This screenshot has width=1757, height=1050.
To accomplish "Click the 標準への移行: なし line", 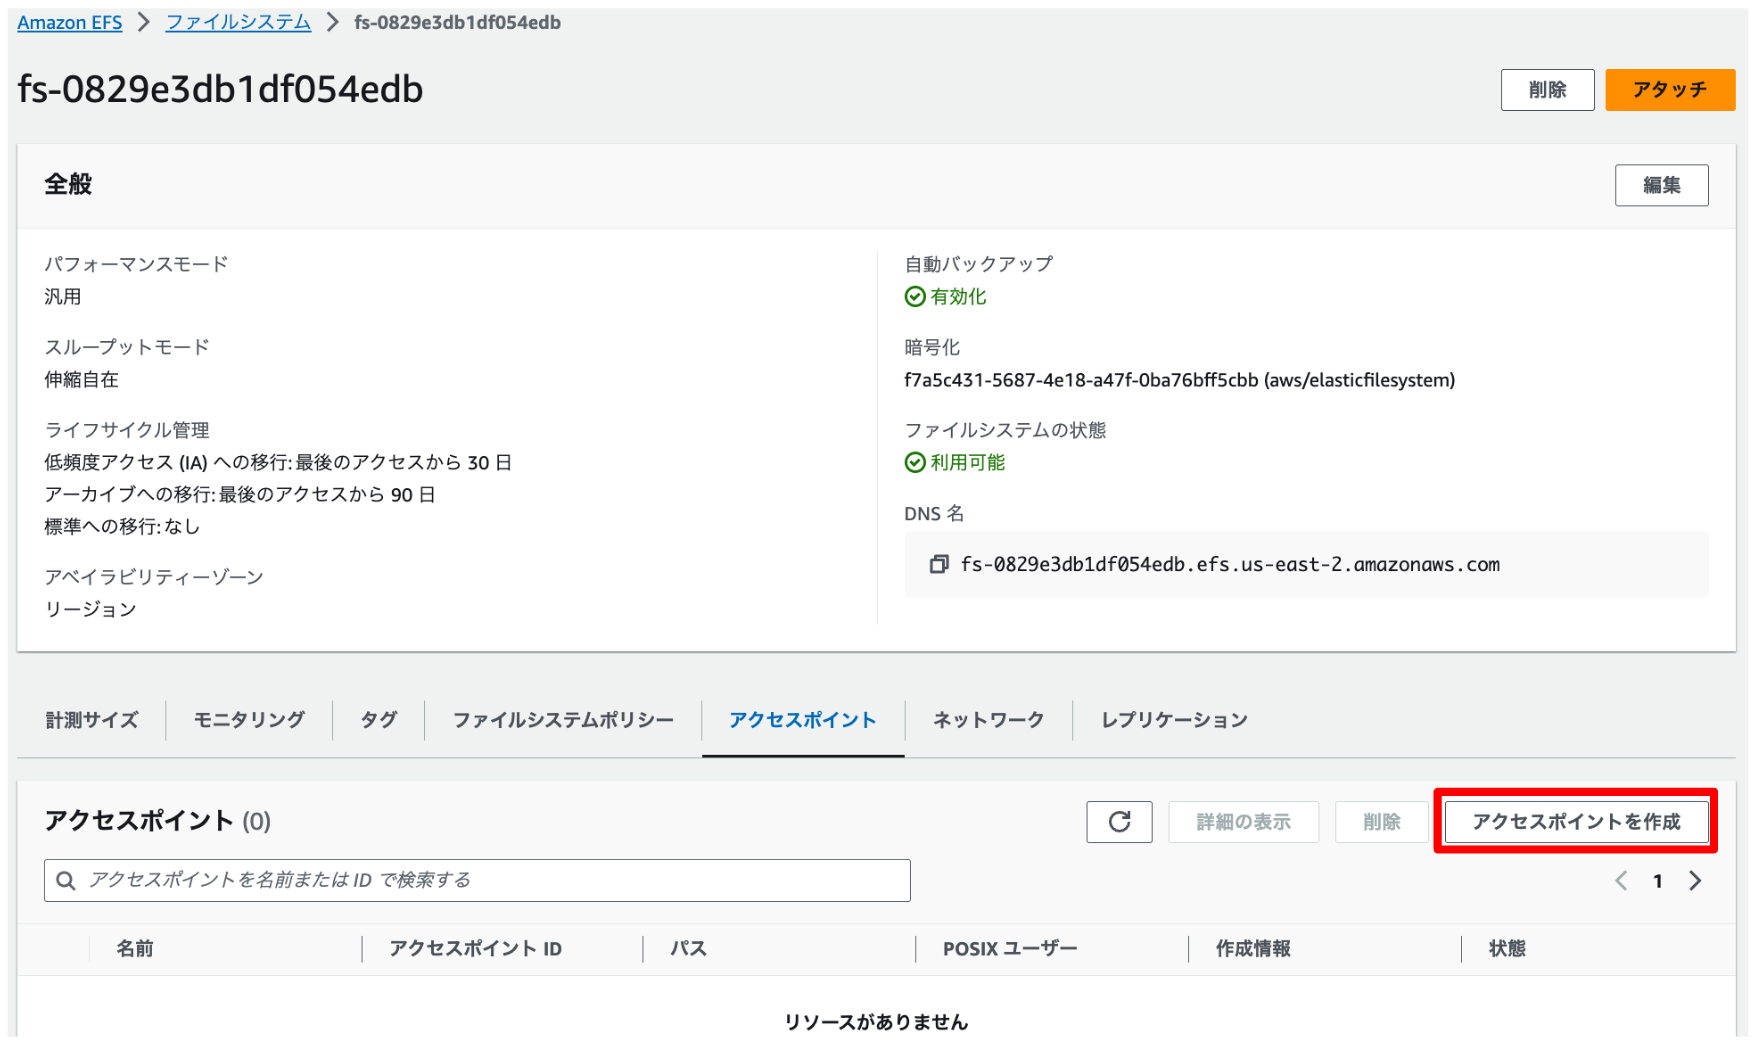I will (122, 527).
